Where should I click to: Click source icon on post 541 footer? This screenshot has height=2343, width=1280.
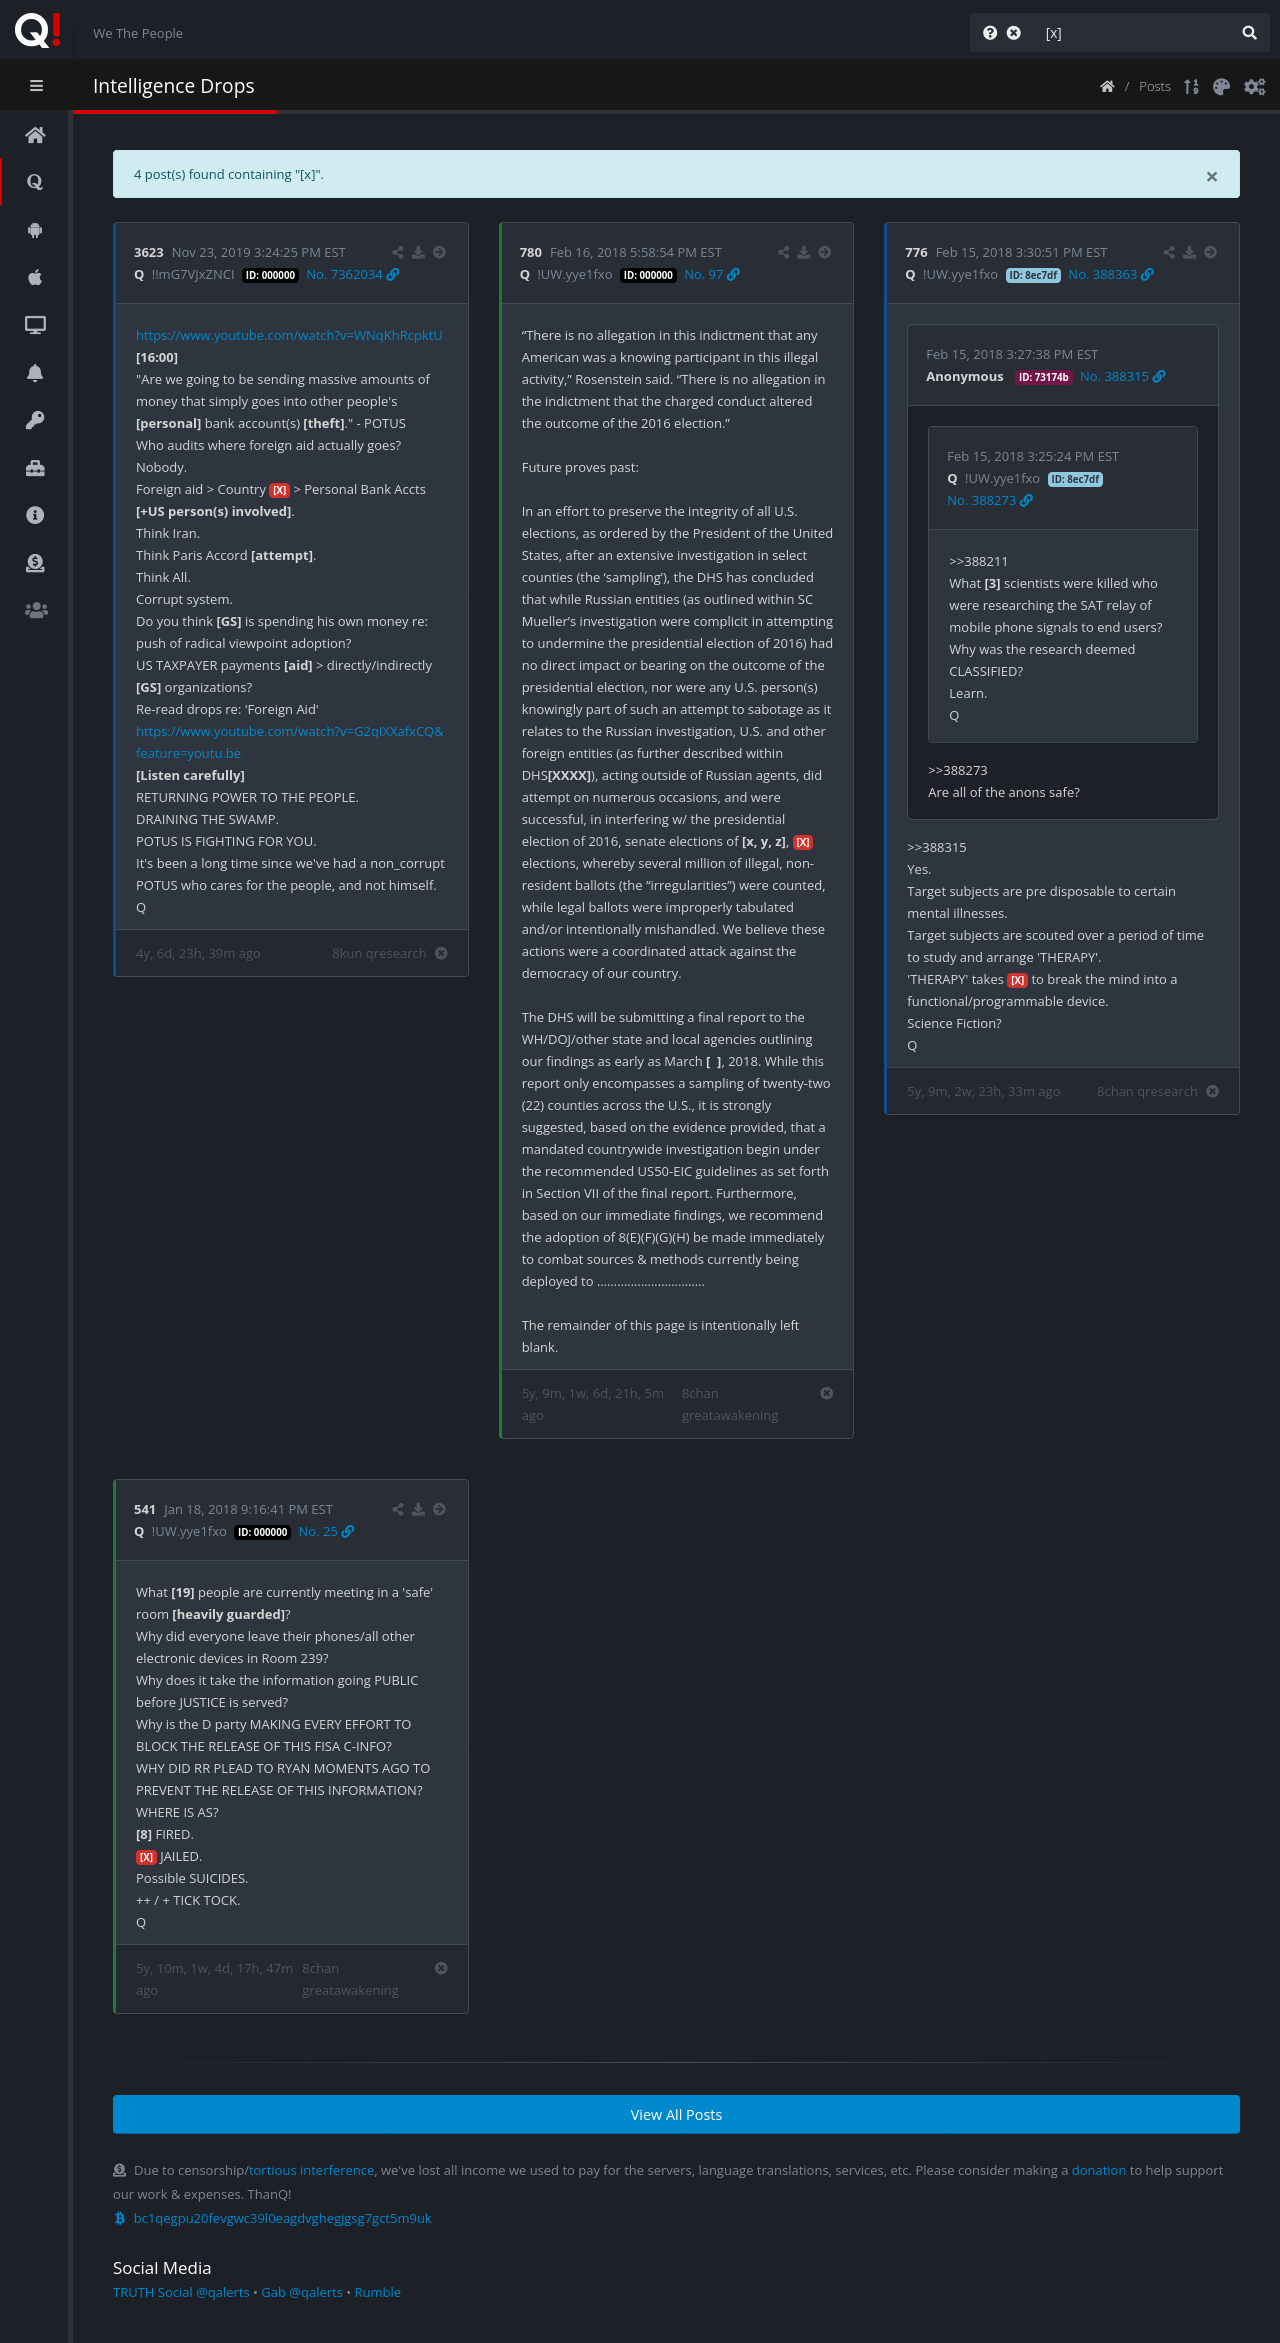441,1969
